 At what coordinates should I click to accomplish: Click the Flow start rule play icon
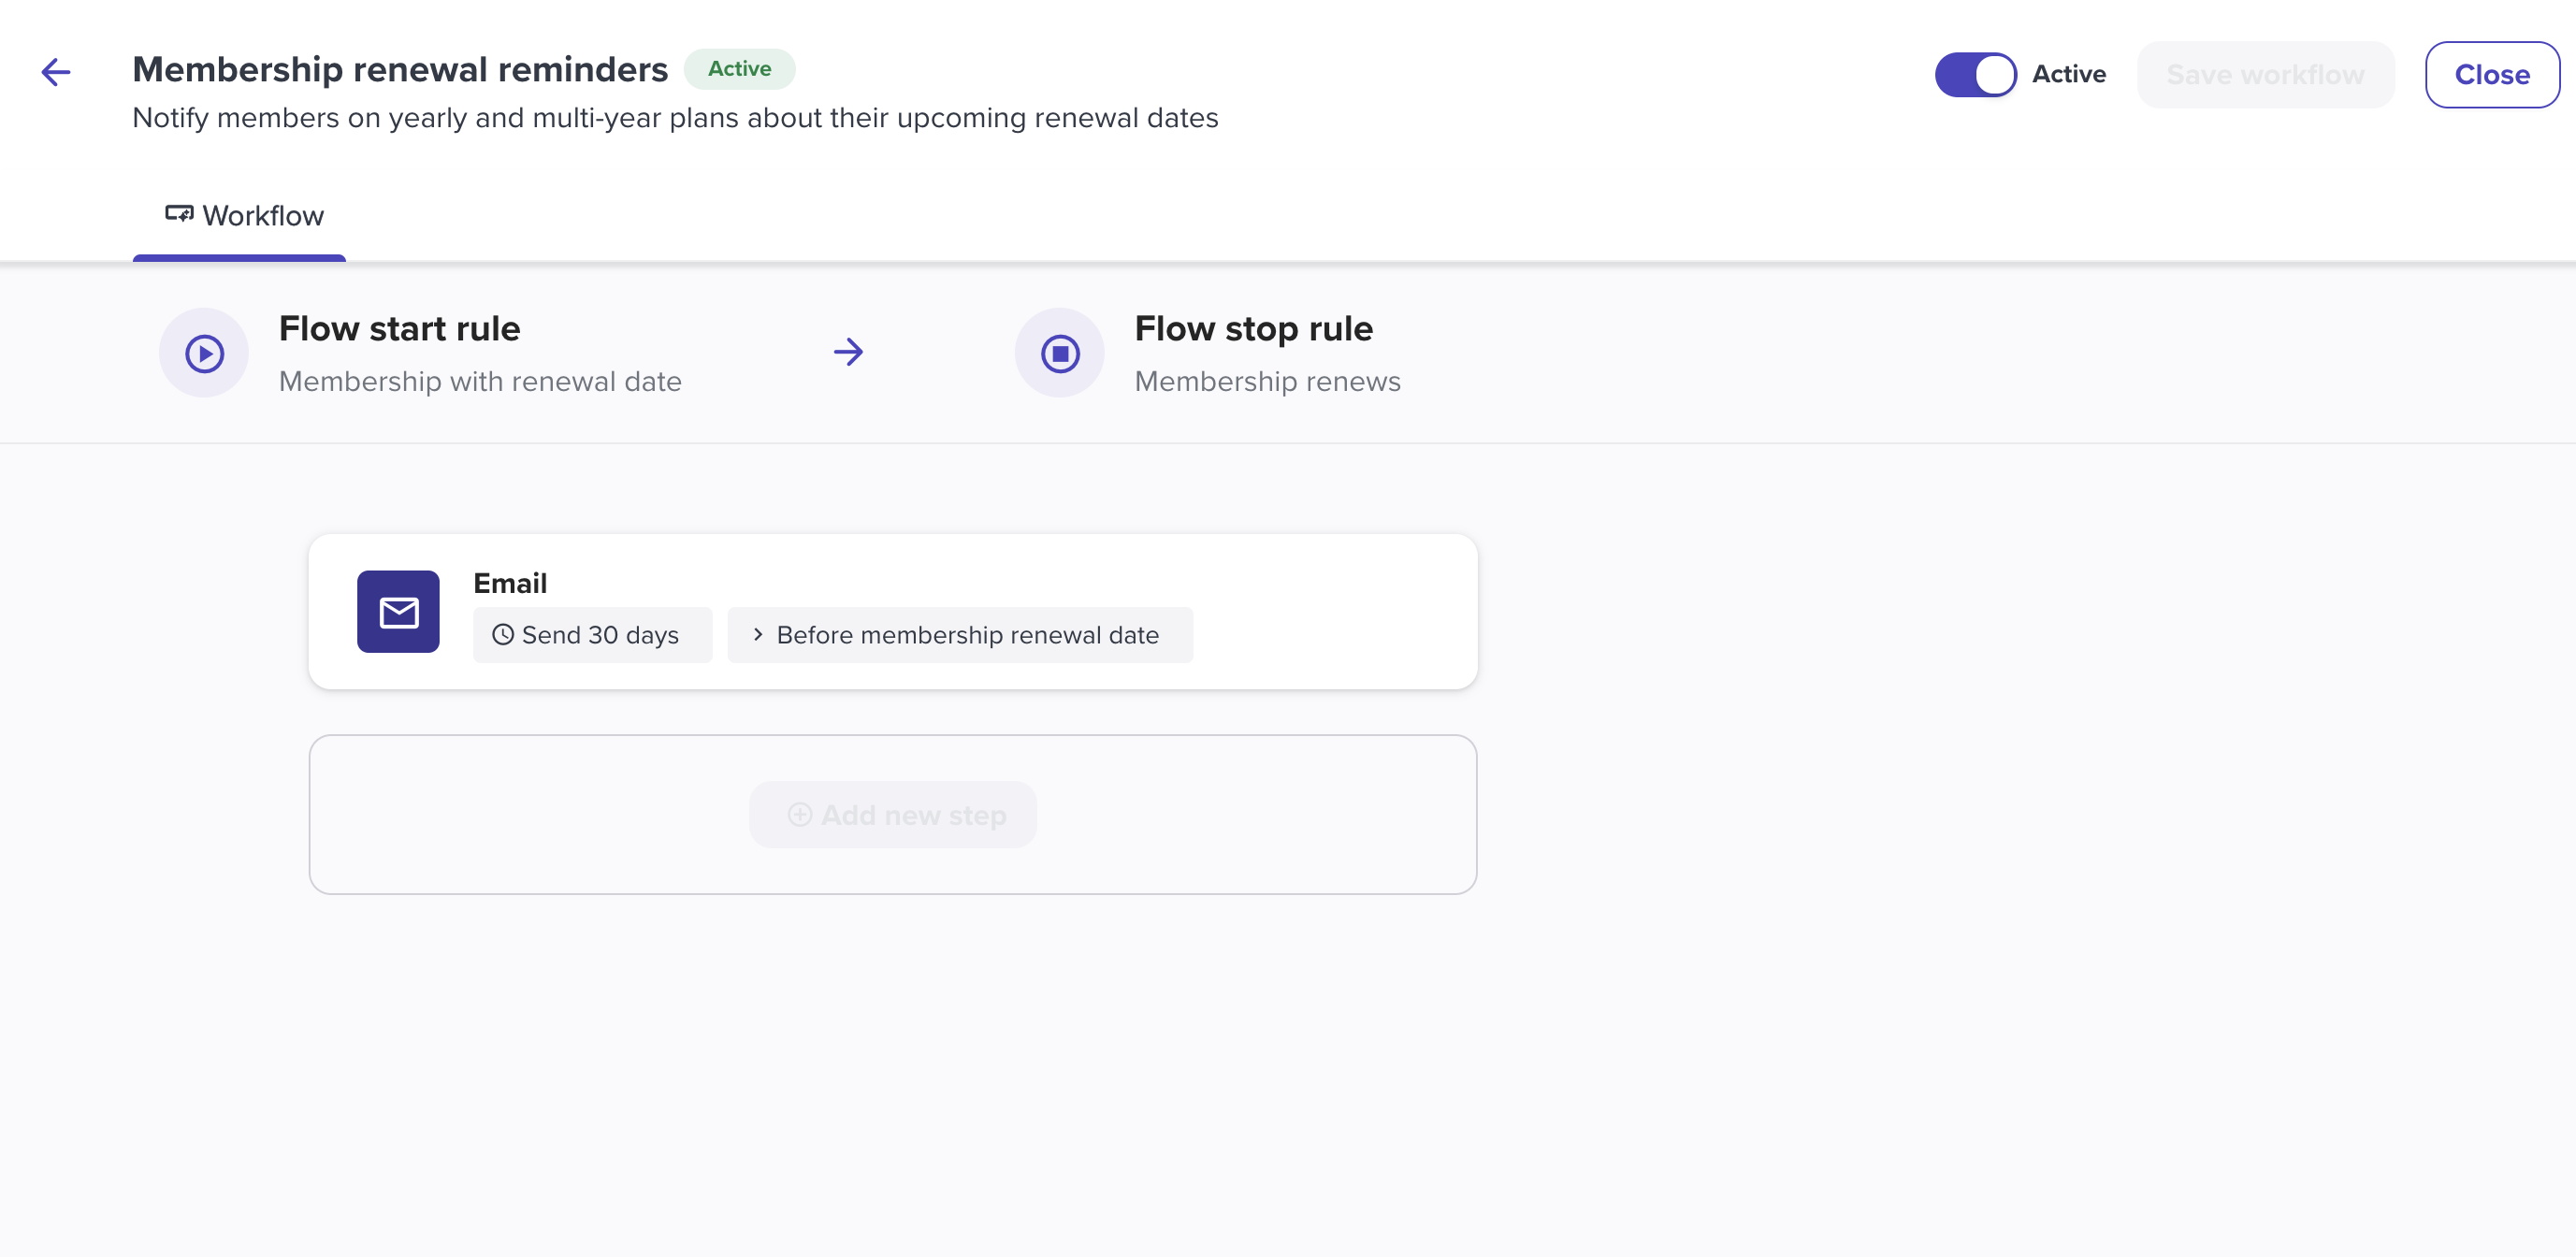pos(204,353)
